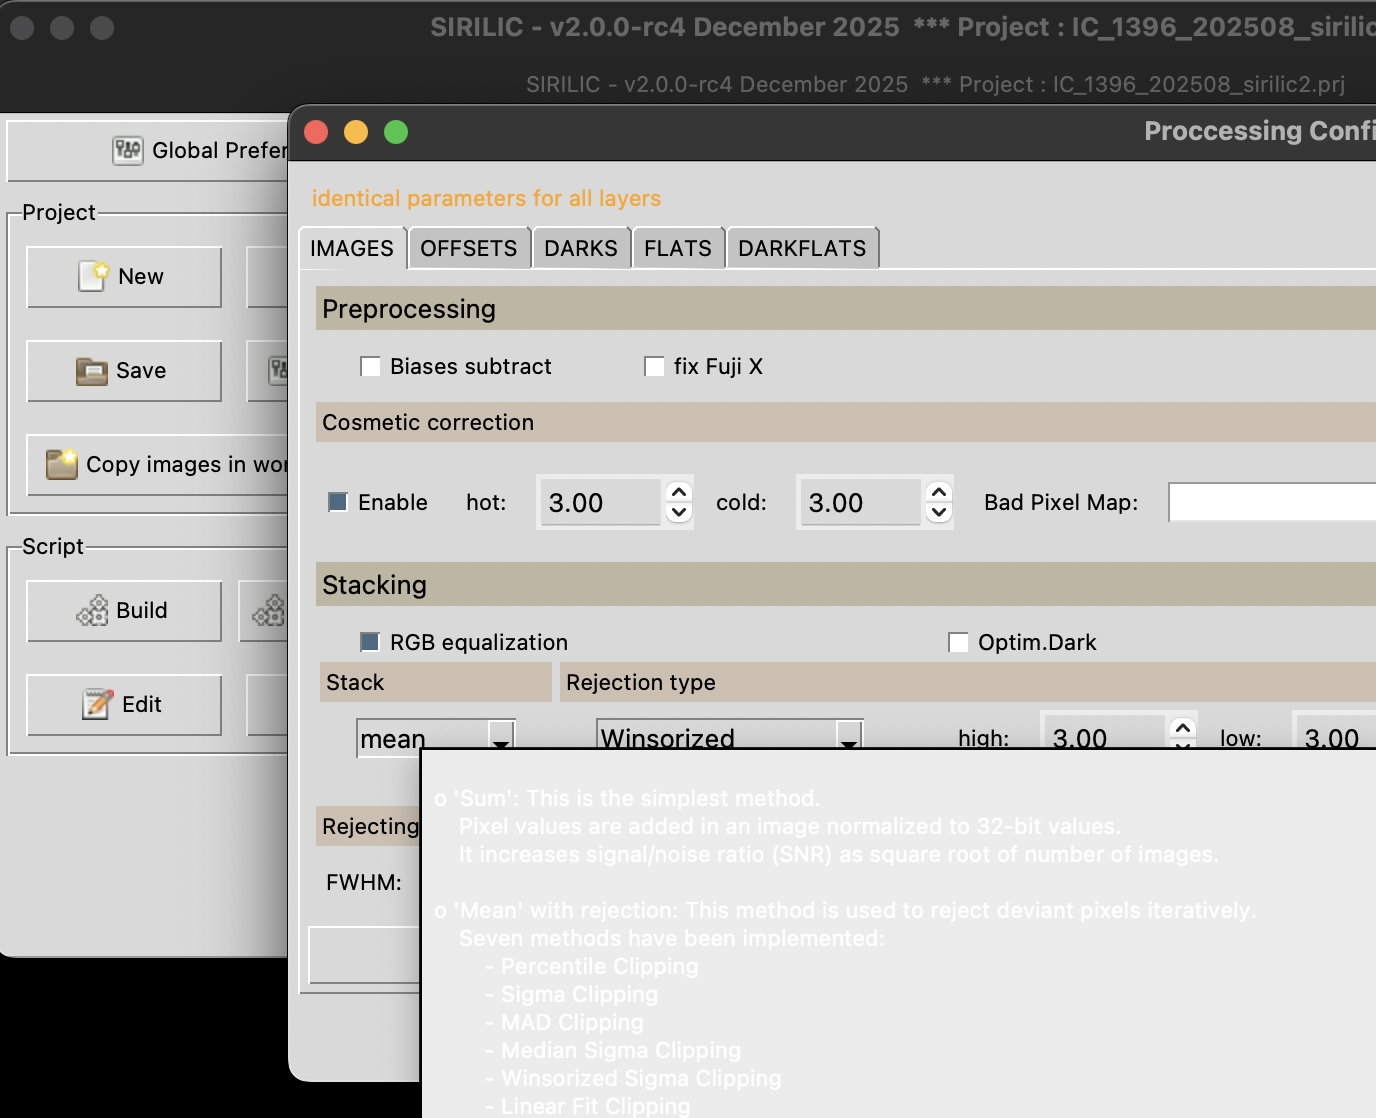Screen dimensions: 1376x1118
Task: Select the DARKFLATS tab
Action: [x=802, y=248]
